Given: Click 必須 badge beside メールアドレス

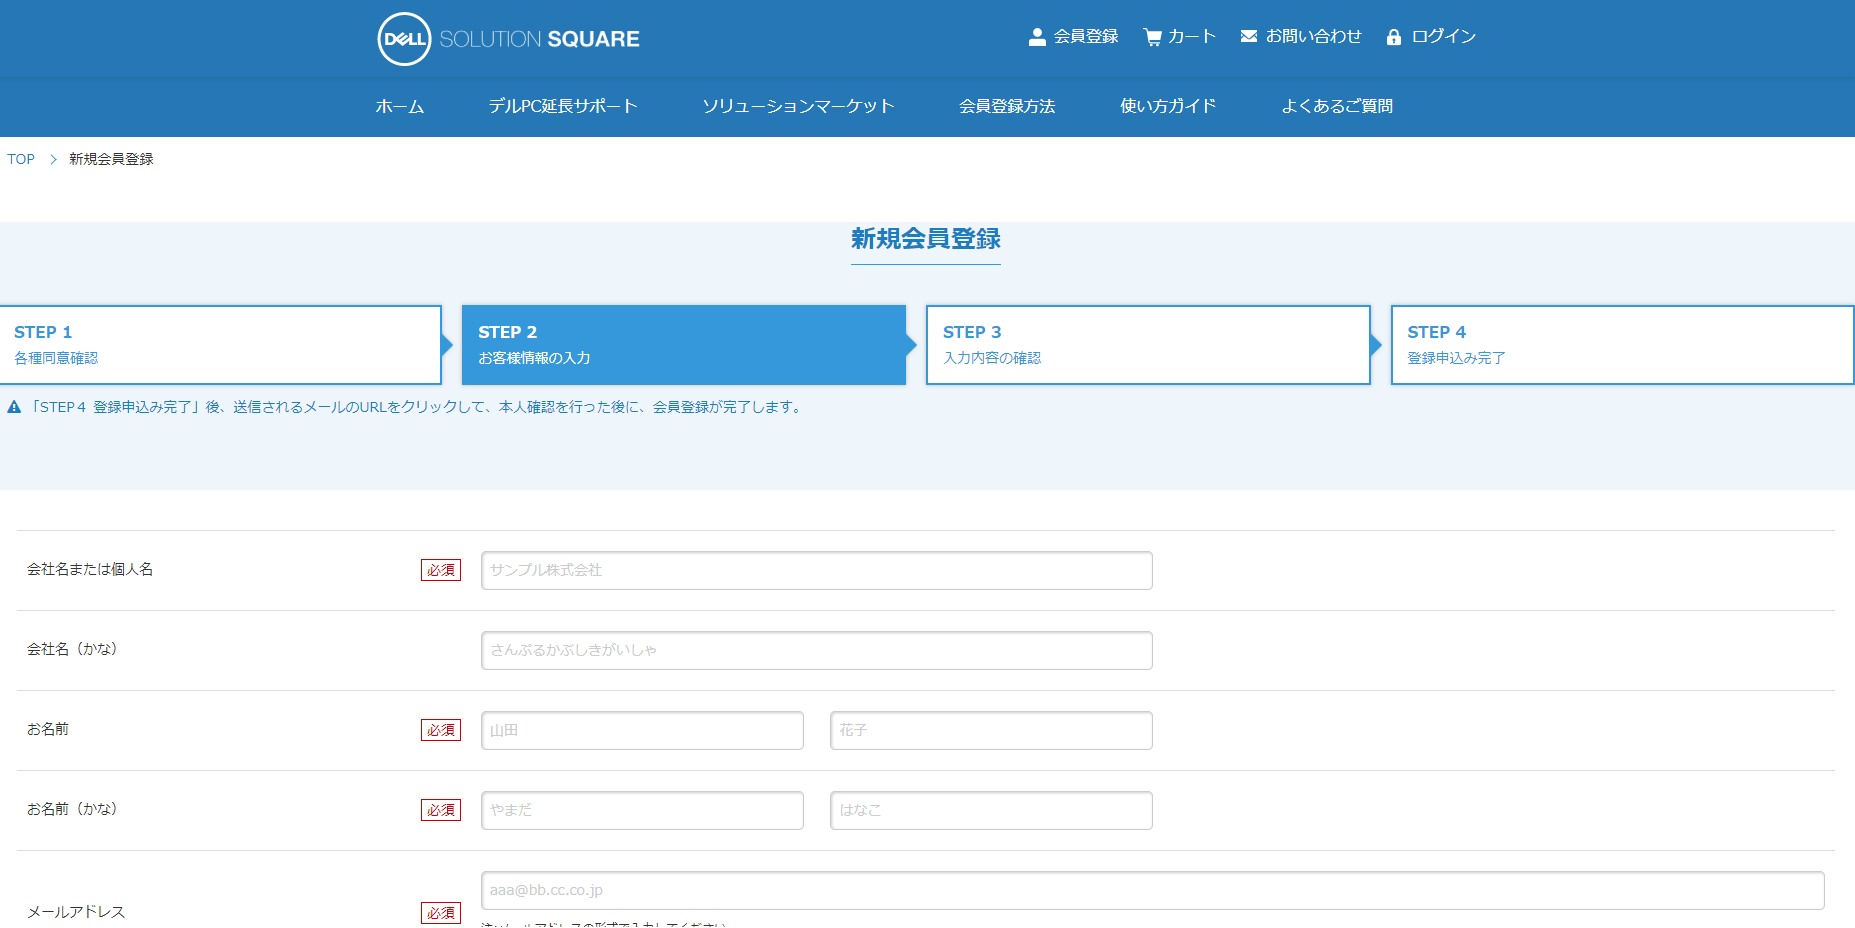Looking at the screenshot, I should [x=441, y=913].
